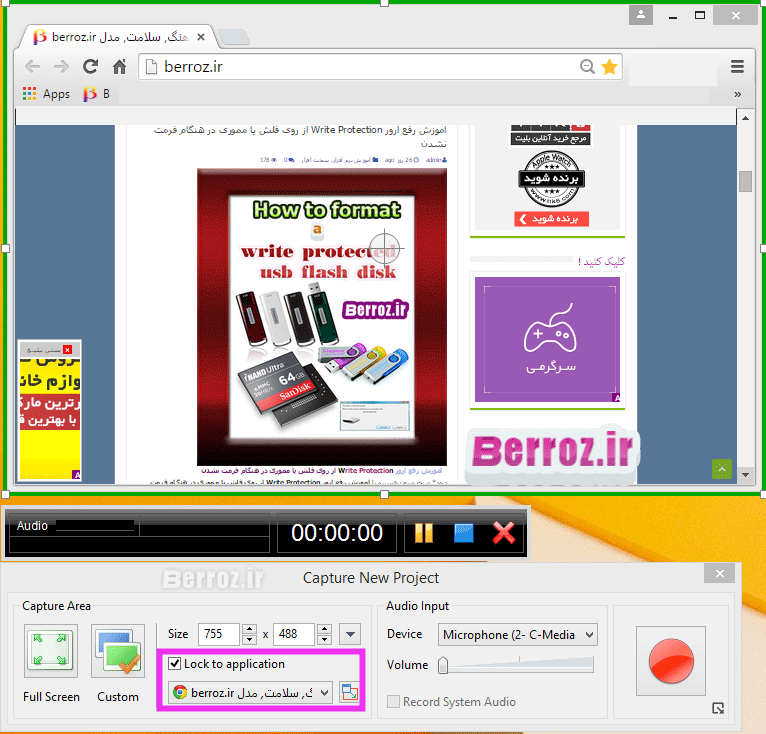Close the Capture New Project panel

[x=720, y=573]
